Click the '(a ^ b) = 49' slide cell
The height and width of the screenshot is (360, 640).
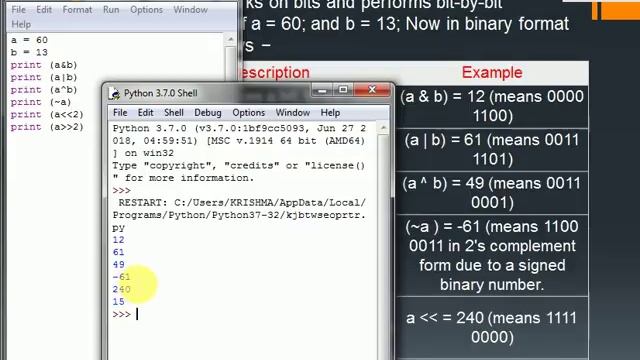[x=492, y=193]
